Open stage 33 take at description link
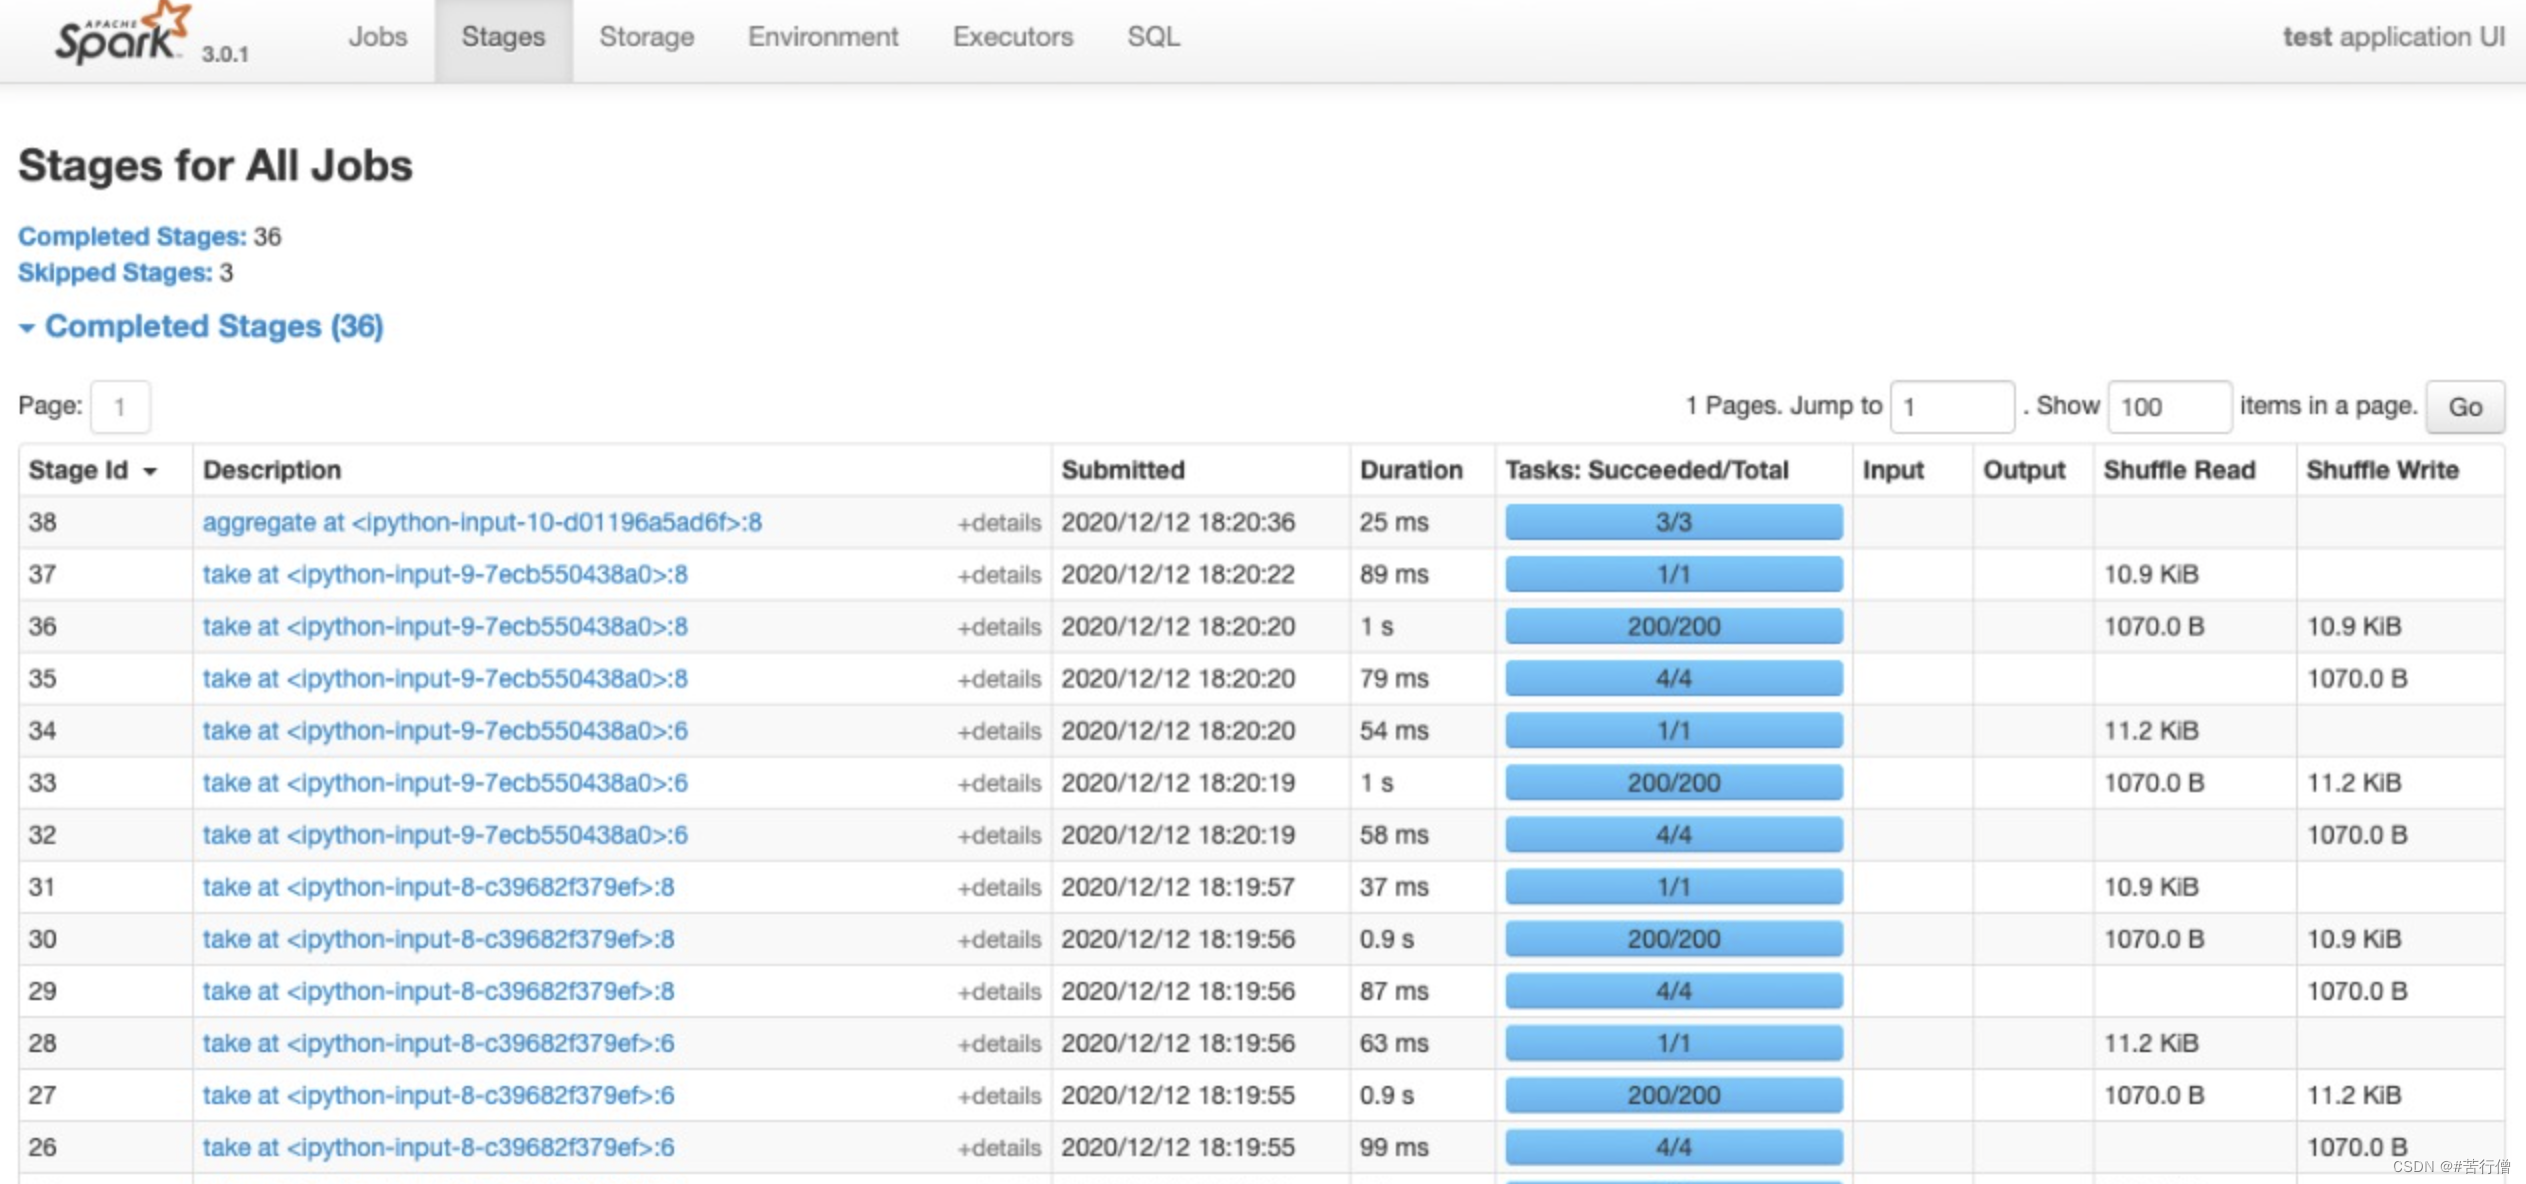Viewport: 2526px width, 1184px height. coord(445,782)
